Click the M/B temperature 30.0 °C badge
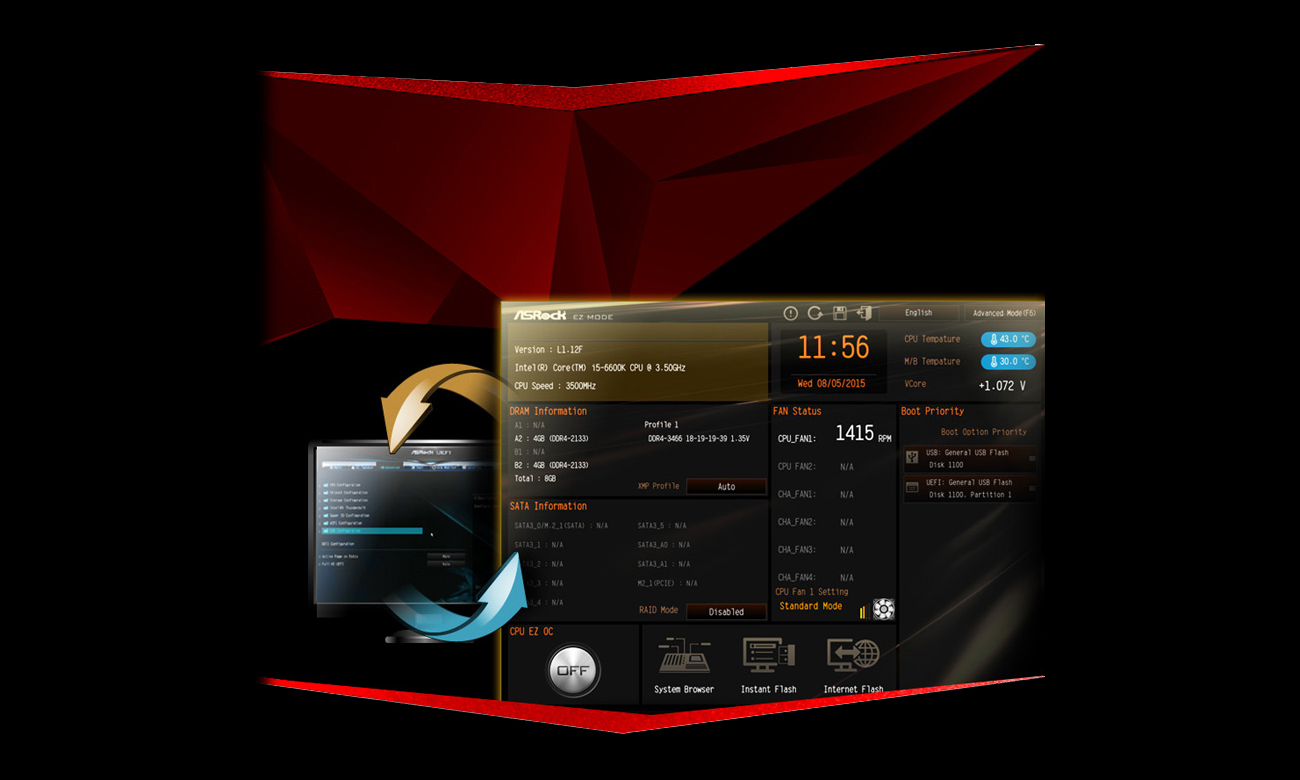 click(x=1008, y=362)
